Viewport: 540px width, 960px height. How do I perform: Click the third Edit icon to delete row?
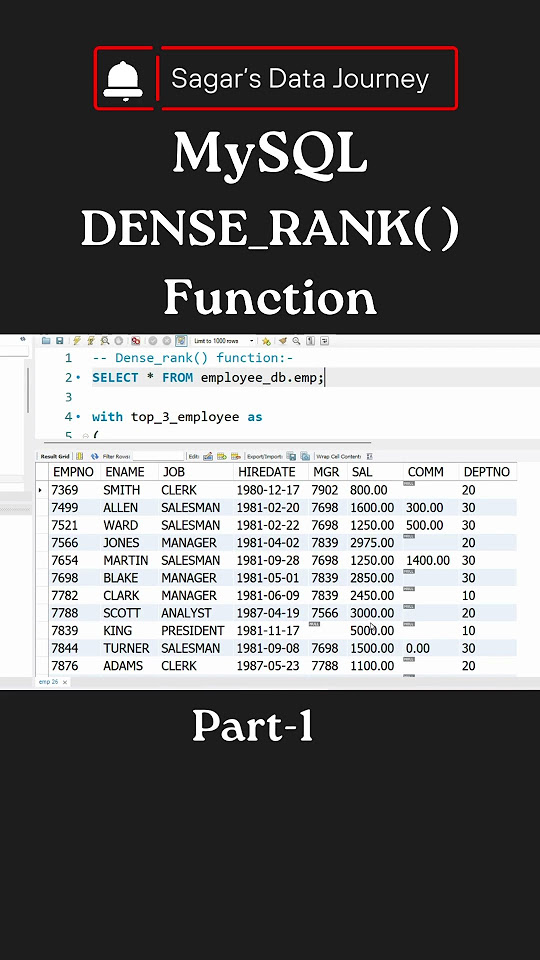coord(236,456)
